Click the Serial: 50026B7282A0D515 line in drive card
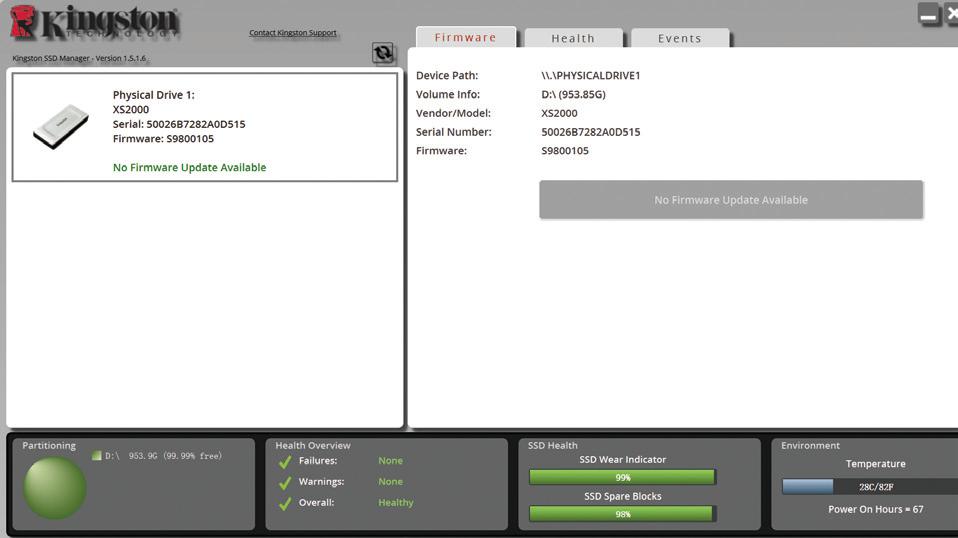The height and width of the screenshot is (538, 958). coord(179,124)
